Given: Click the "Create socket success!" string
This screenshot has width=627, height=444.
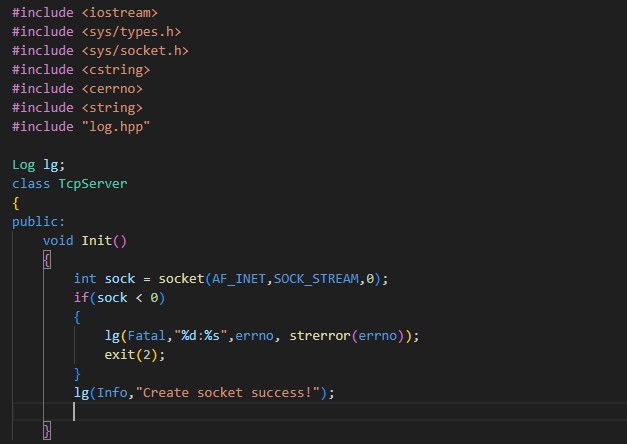Looking at the screenshot, I should point(228,393).
